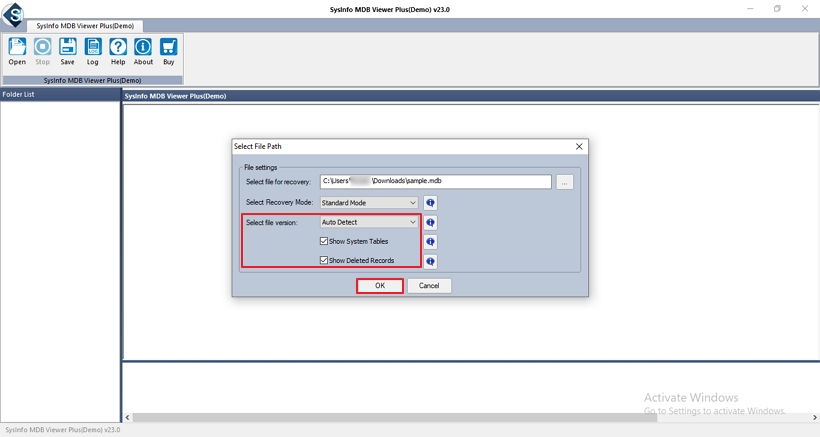Click the restore window button

tap(778, 9)
